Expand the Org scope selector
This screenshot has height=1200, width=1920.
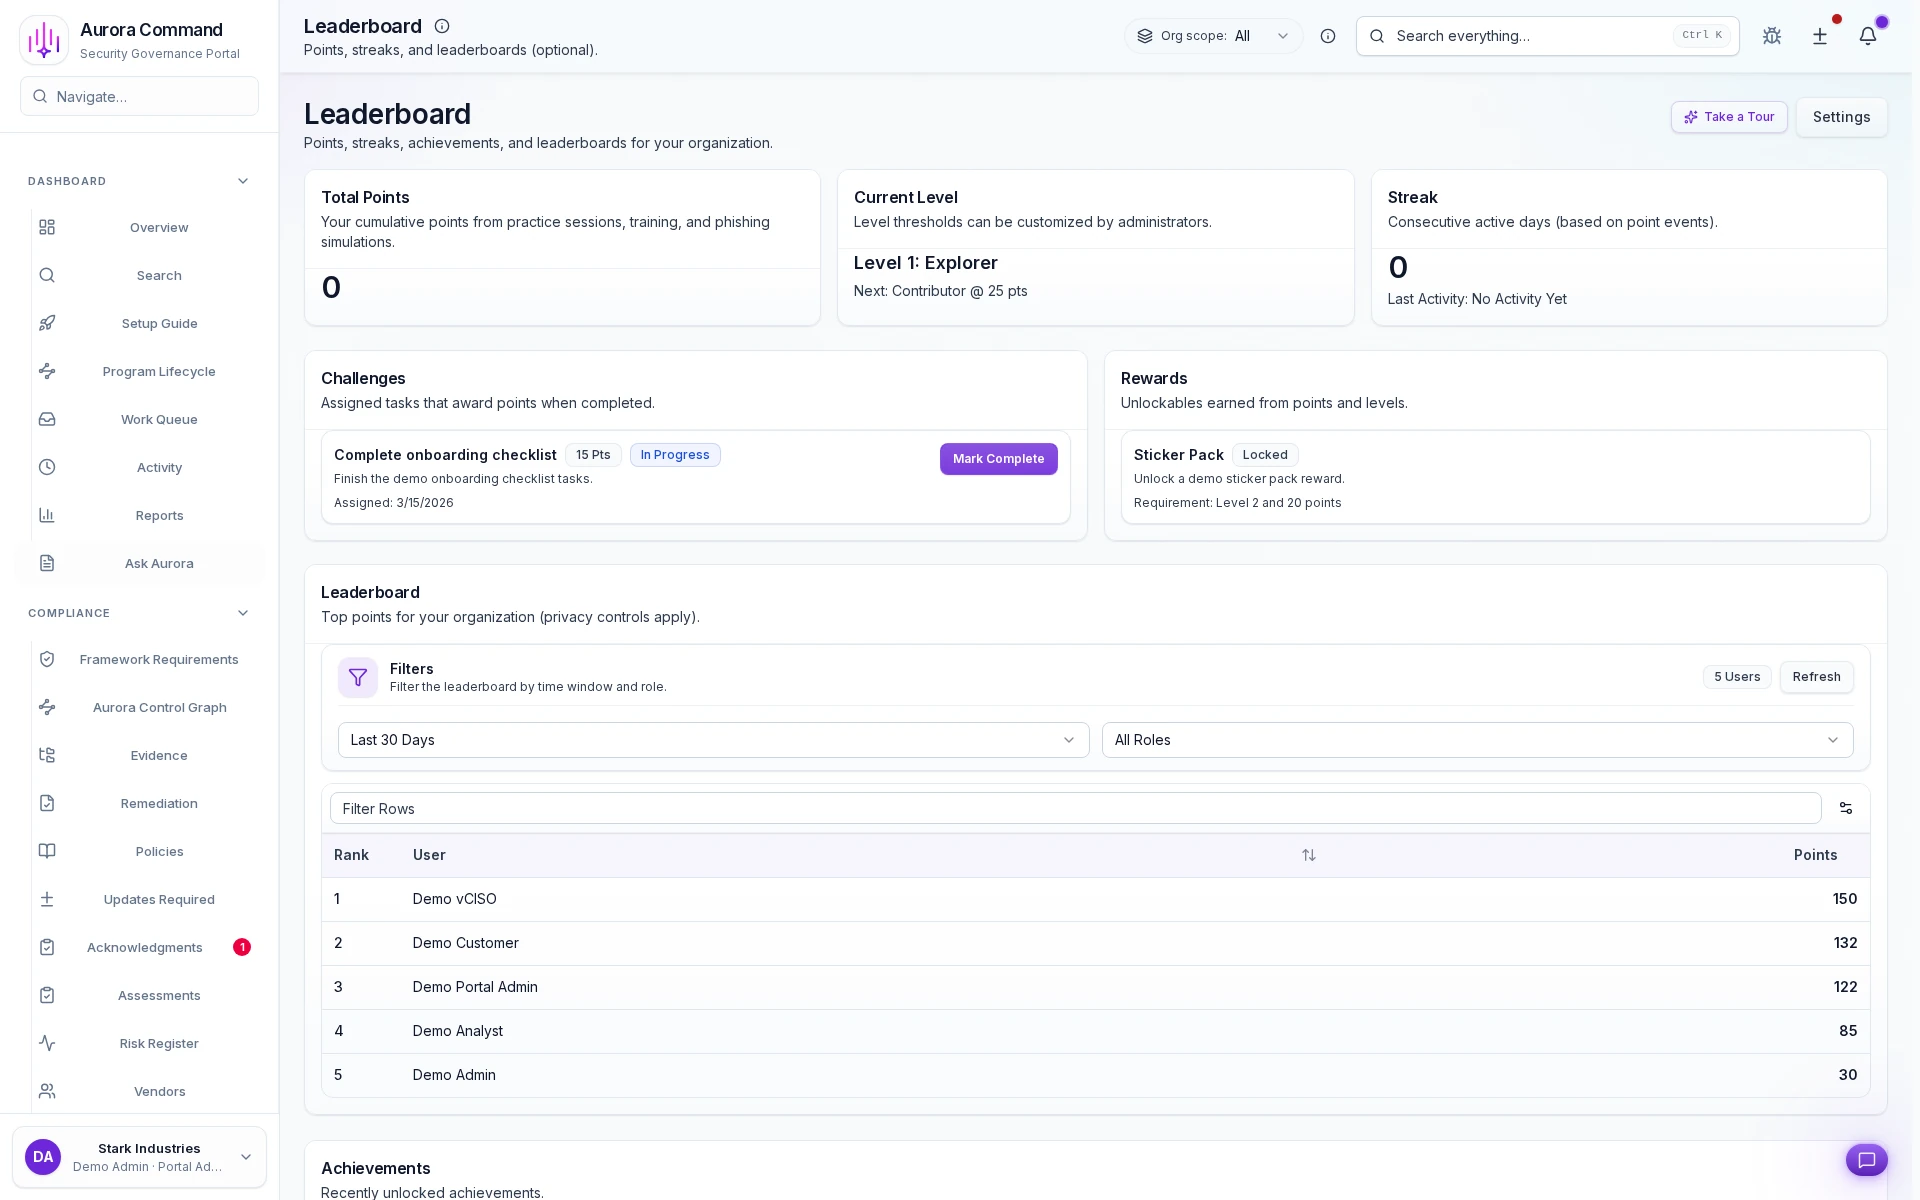point(1214,36)
